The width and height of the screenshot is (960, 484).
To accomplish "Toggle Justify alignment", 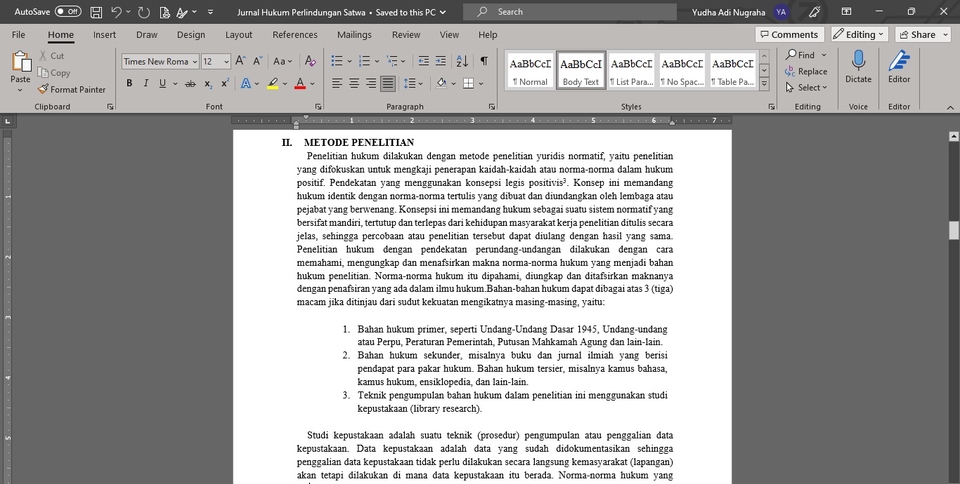I will pyautogui.click(x=388, y=84).
